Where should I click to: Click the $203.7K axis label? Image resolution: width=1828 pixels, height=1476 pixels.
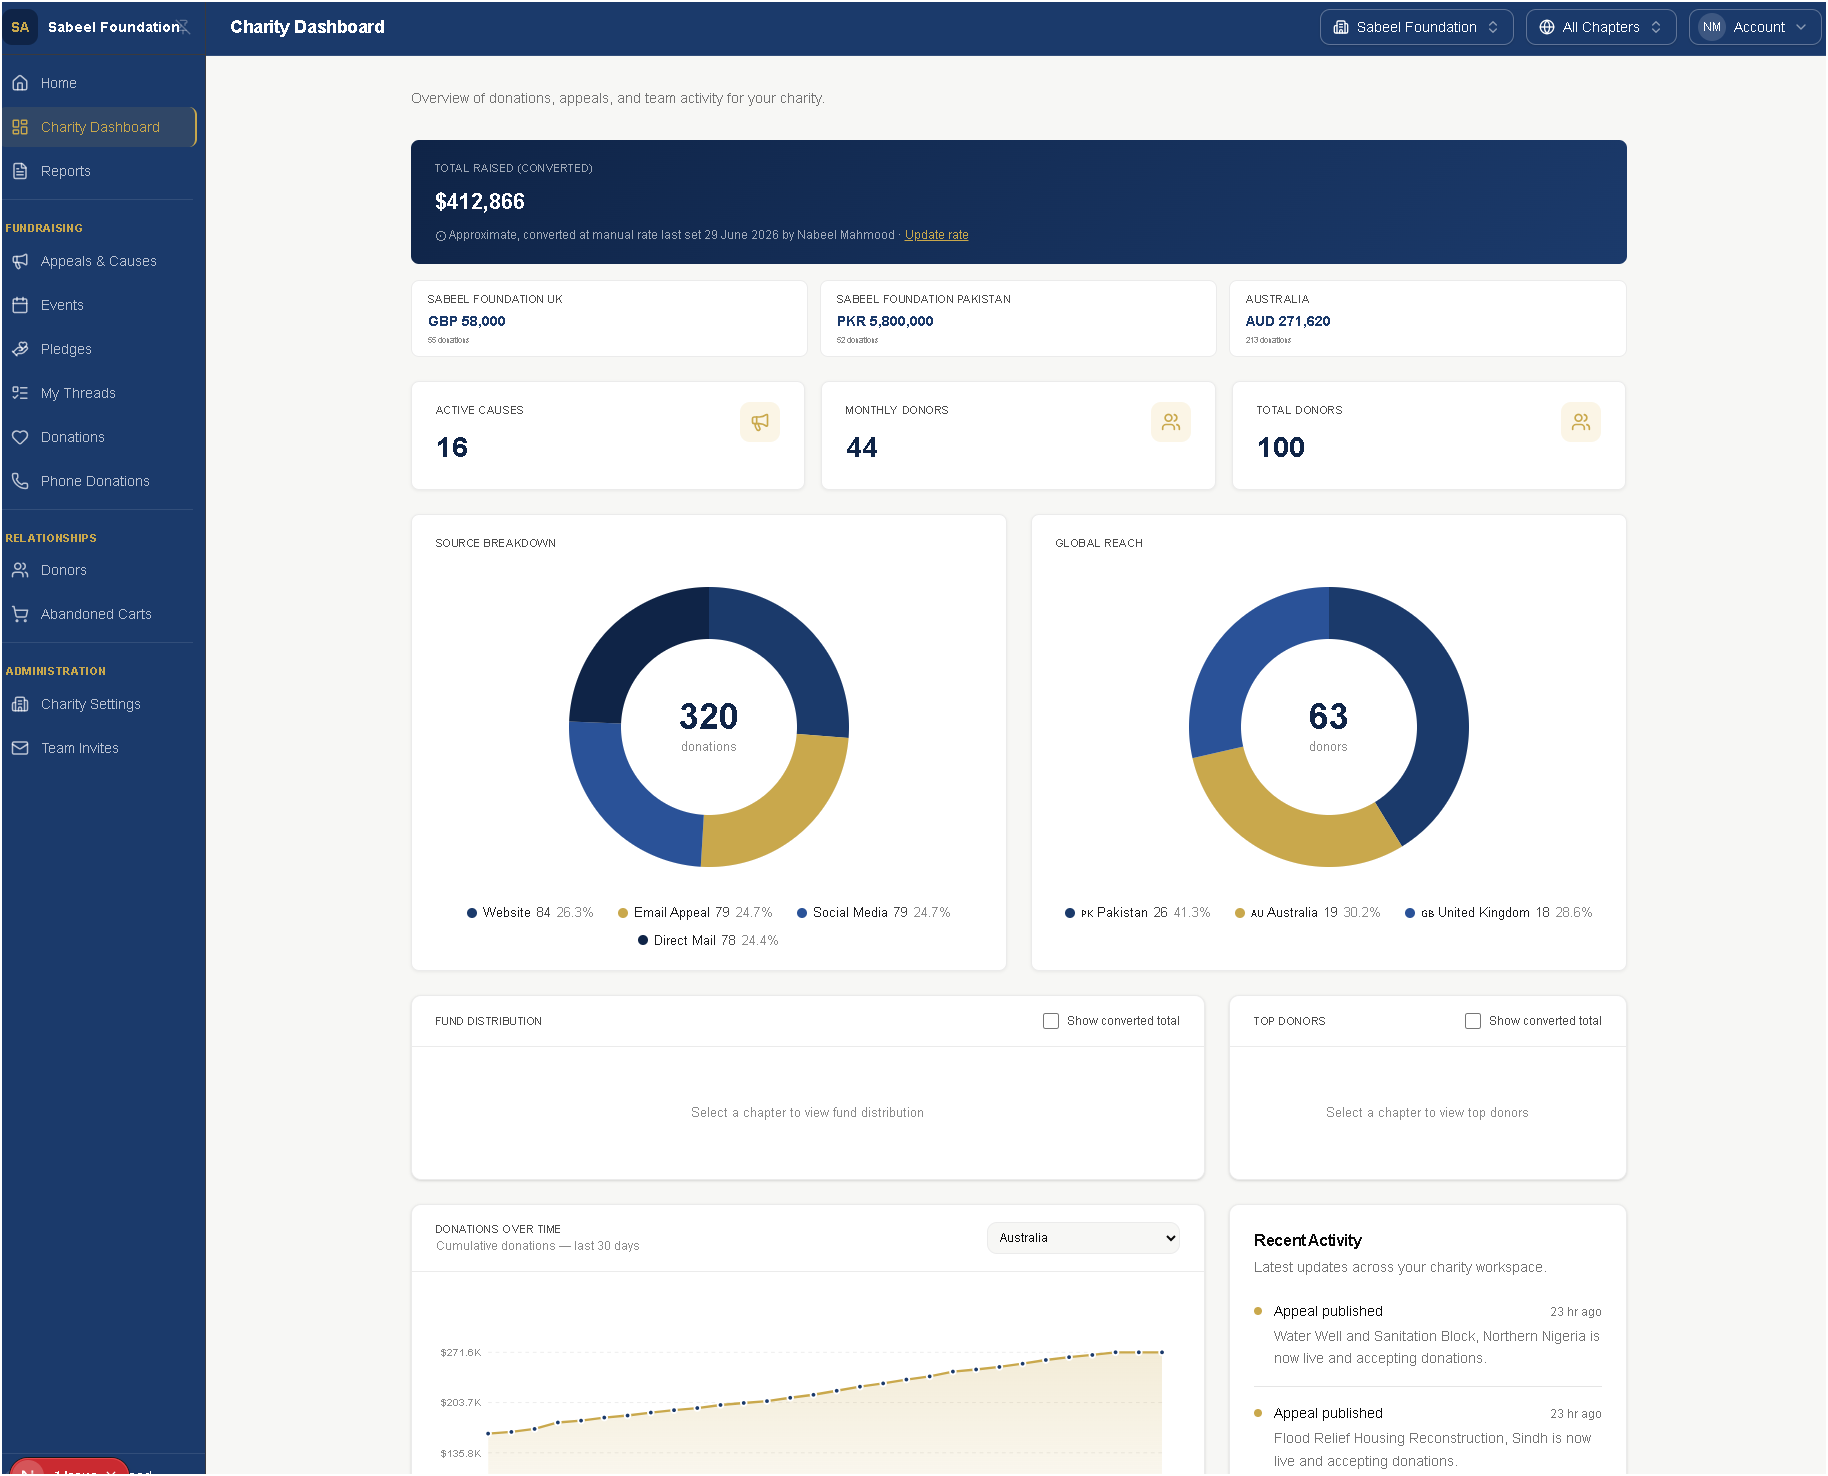(461, 1403)
